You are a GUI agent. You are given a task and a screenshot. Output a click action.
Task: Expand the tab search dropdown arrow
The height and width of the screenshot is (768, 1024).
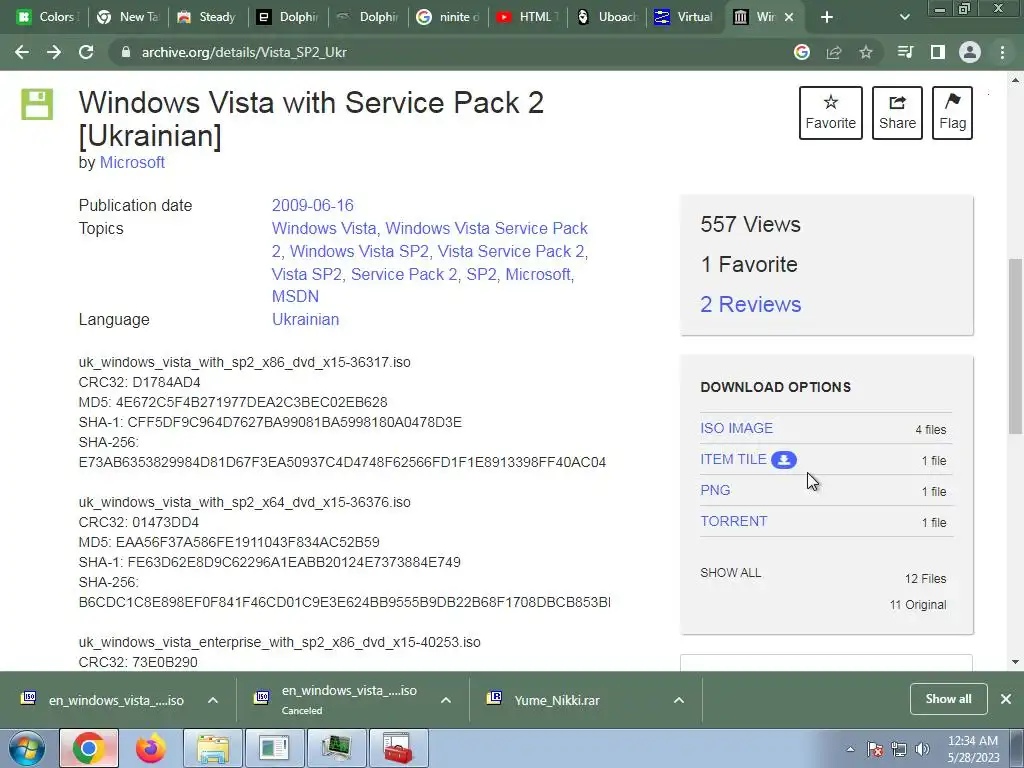coord(904,17)
